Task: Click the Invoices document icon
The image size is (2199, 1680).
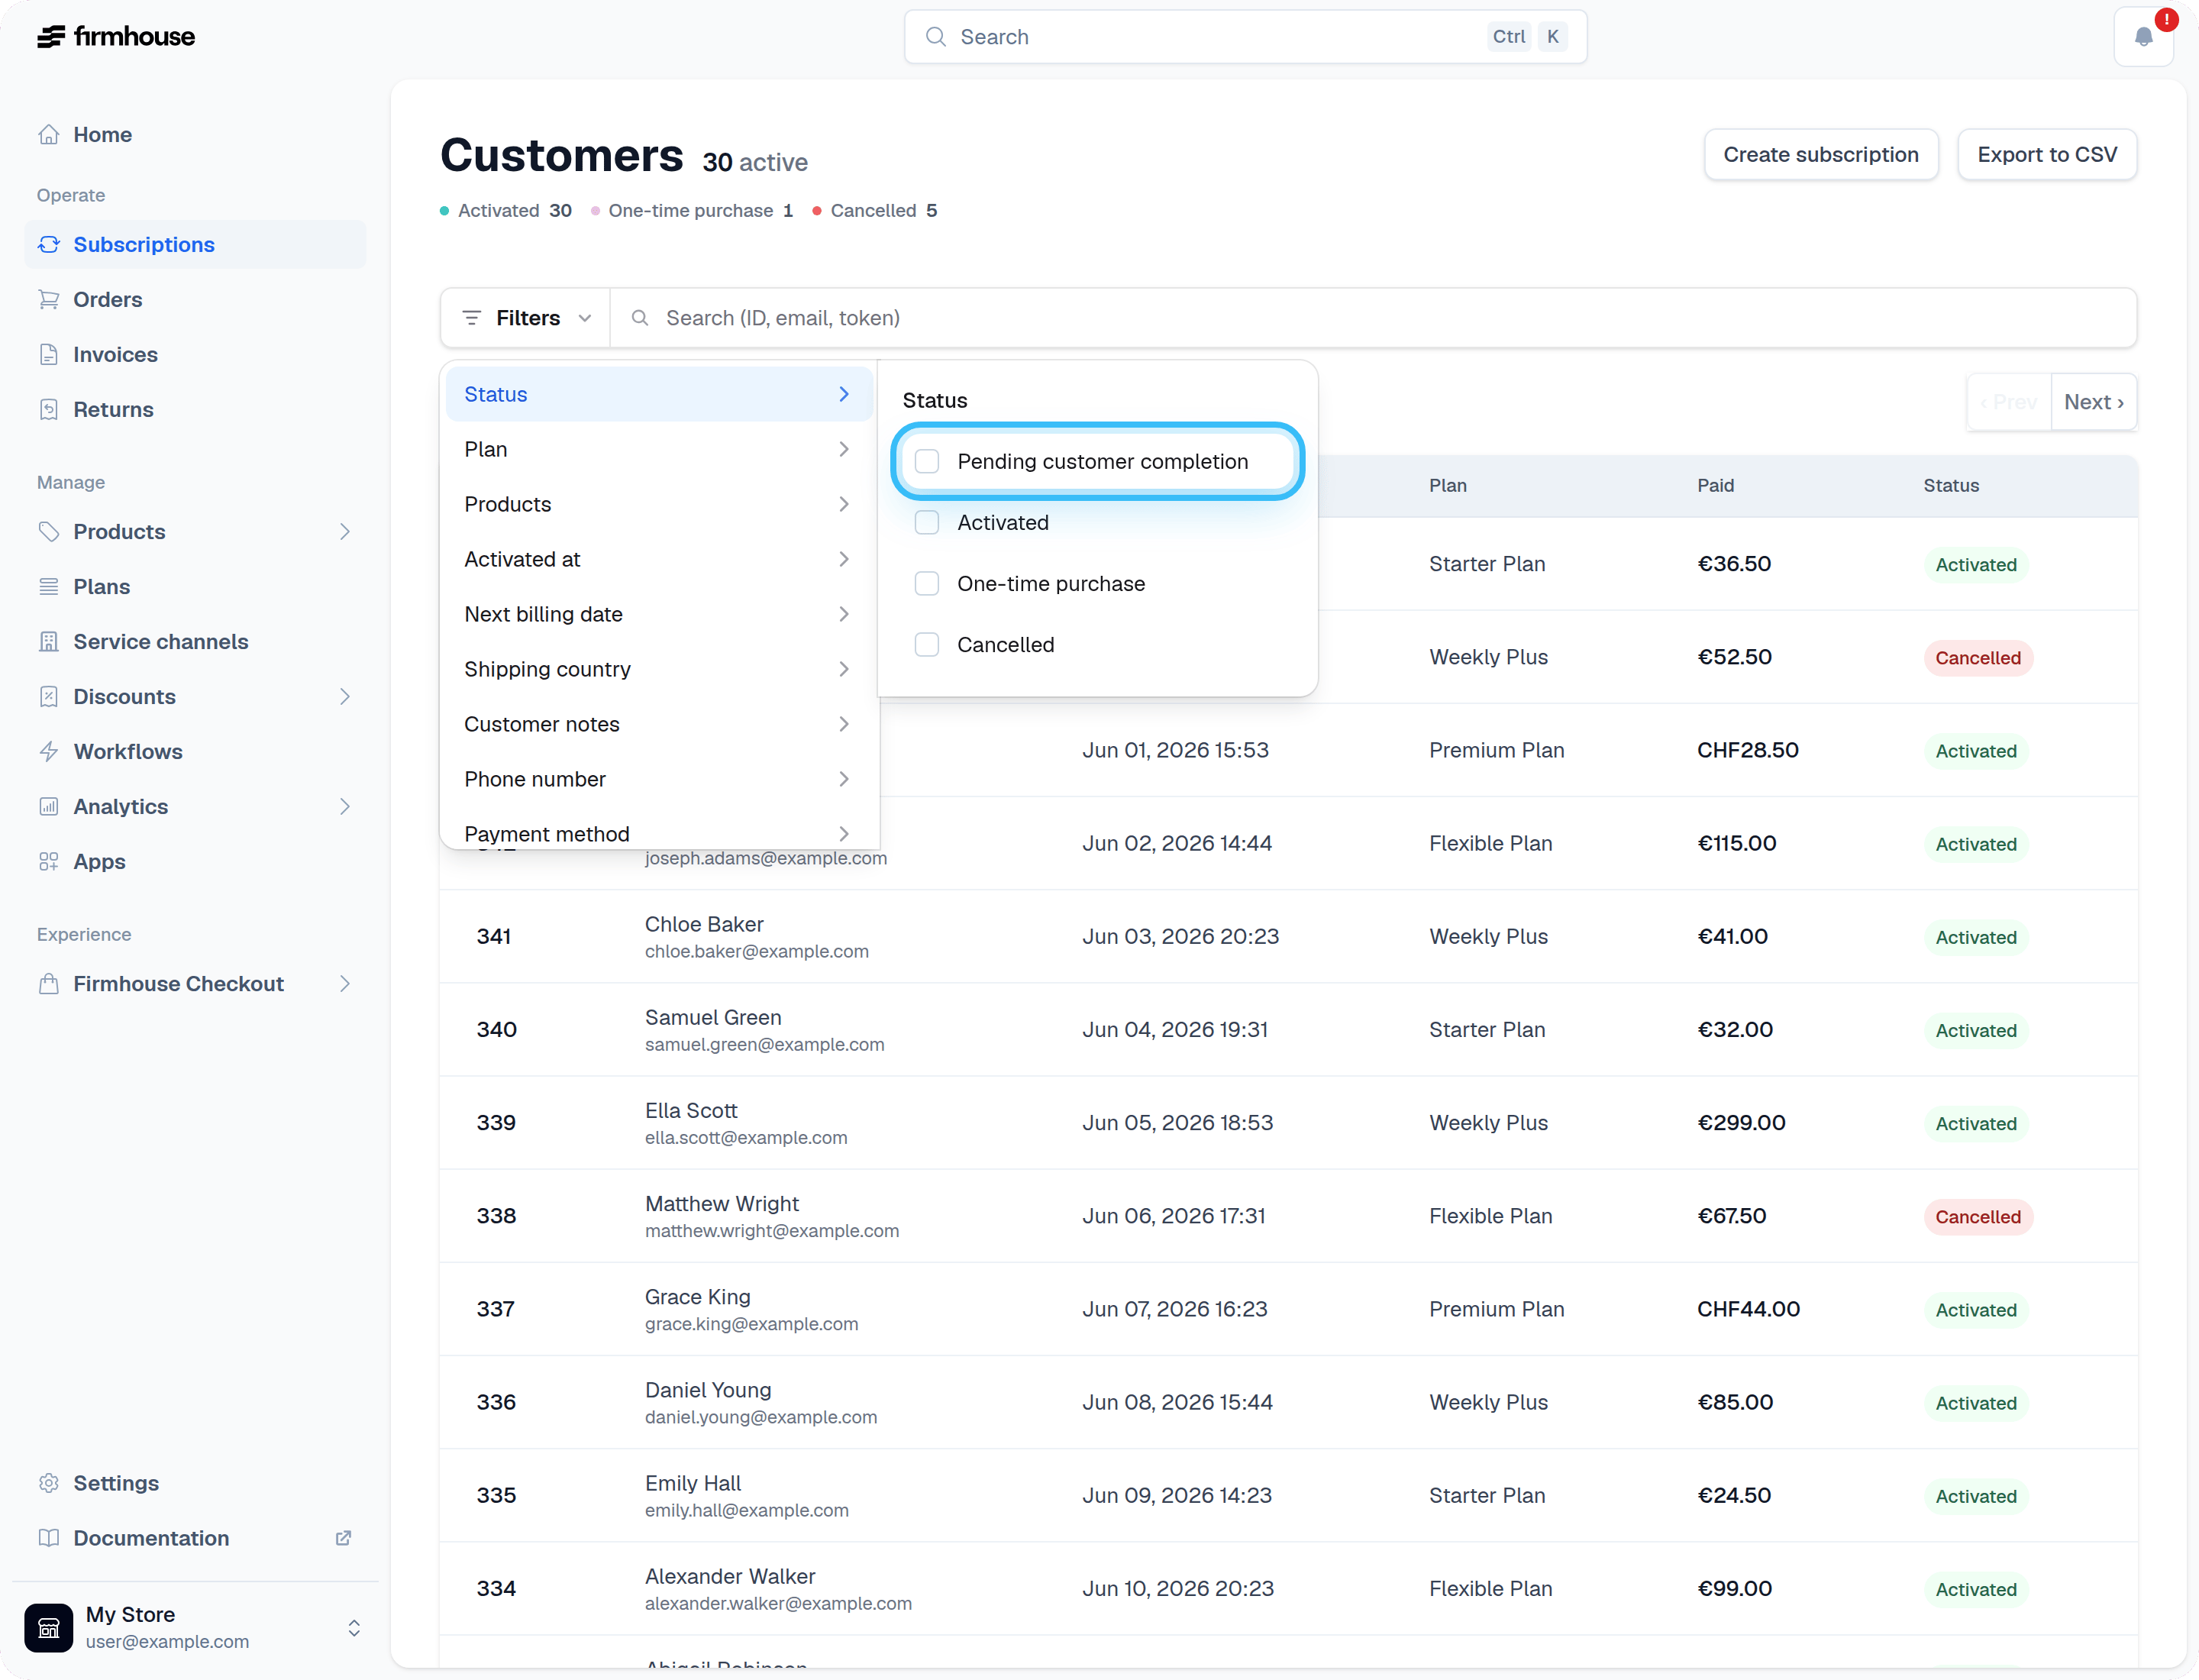Action: (48, 354)
